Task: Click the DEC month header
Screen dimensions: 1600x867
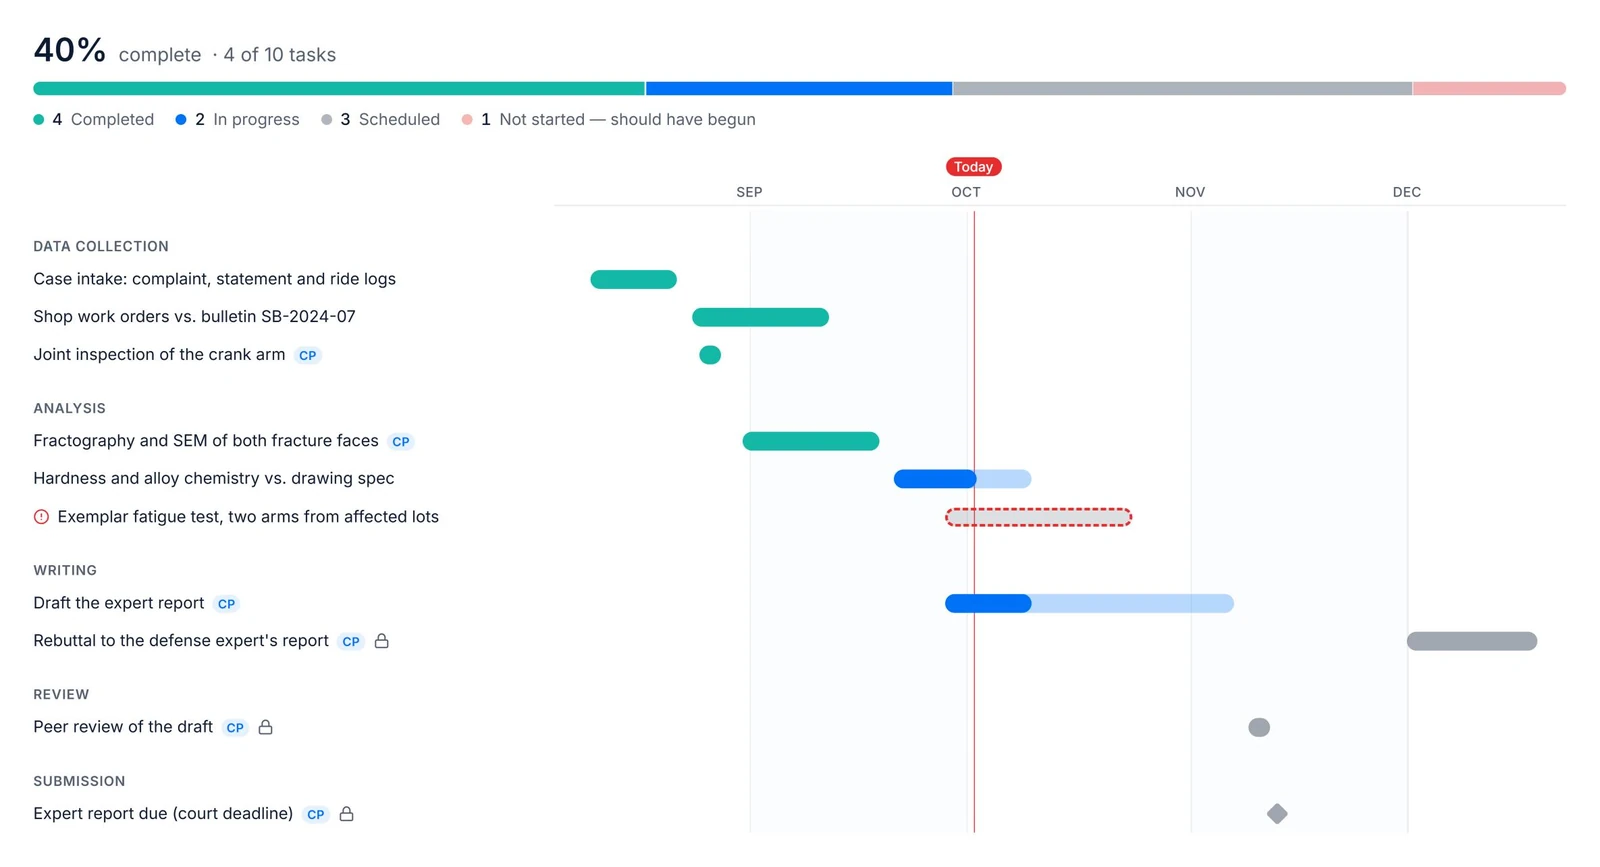Action: click(x=1407, y=192)
